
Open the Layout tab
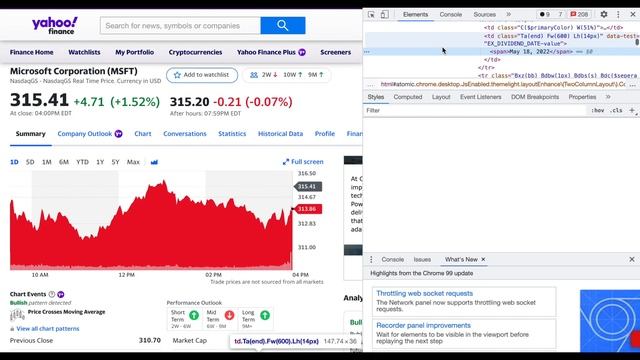441,97
